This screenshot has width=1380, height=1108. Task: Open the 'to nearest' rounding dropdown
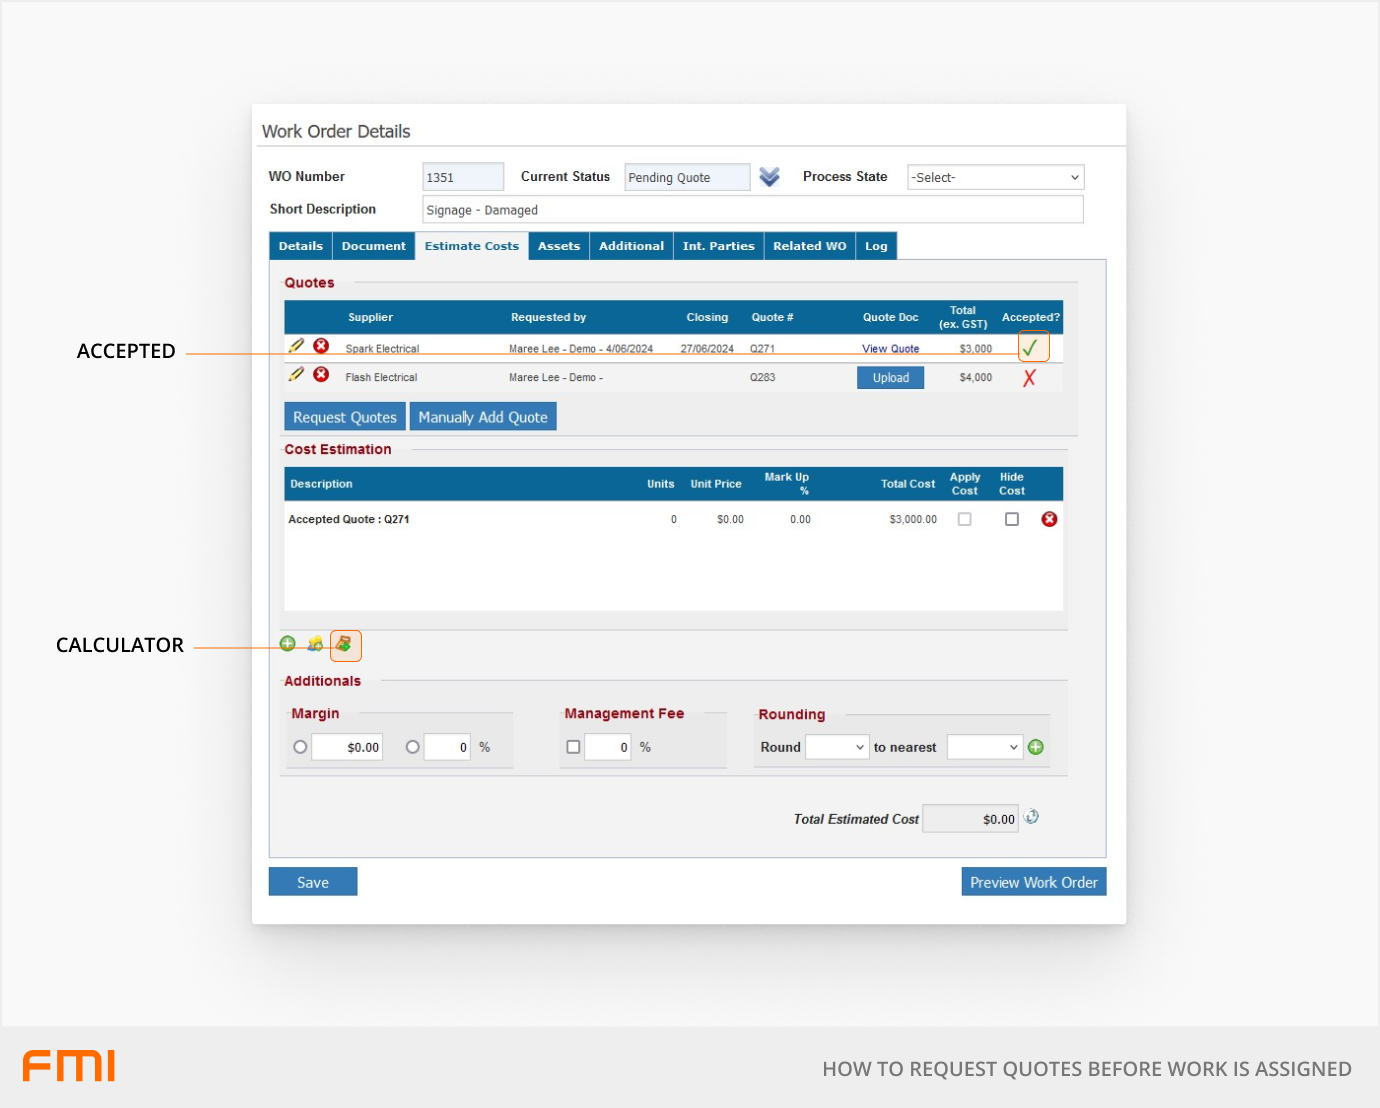click(984, 747)
